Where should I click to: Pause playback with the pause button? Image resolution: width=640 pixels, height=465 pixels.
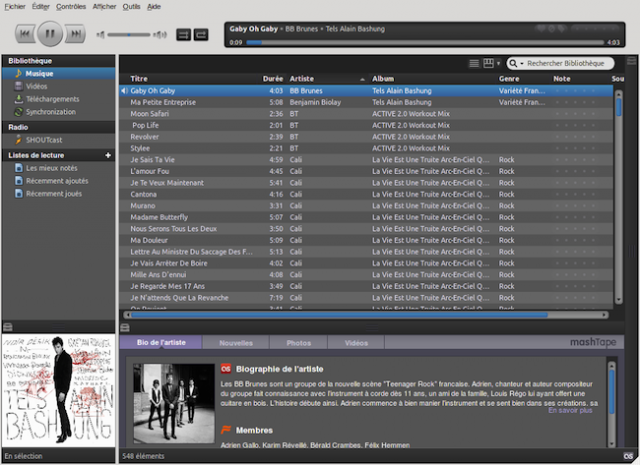pos(50,33)
